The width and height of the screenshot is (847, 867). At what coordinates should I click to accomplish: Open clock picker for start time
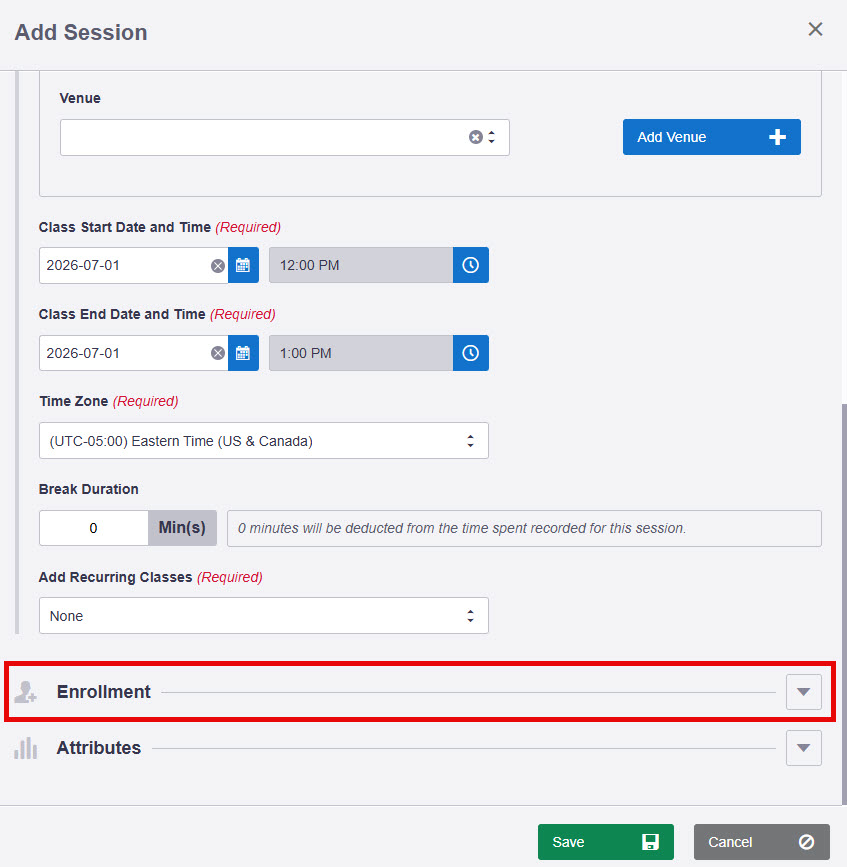[470, 265]
